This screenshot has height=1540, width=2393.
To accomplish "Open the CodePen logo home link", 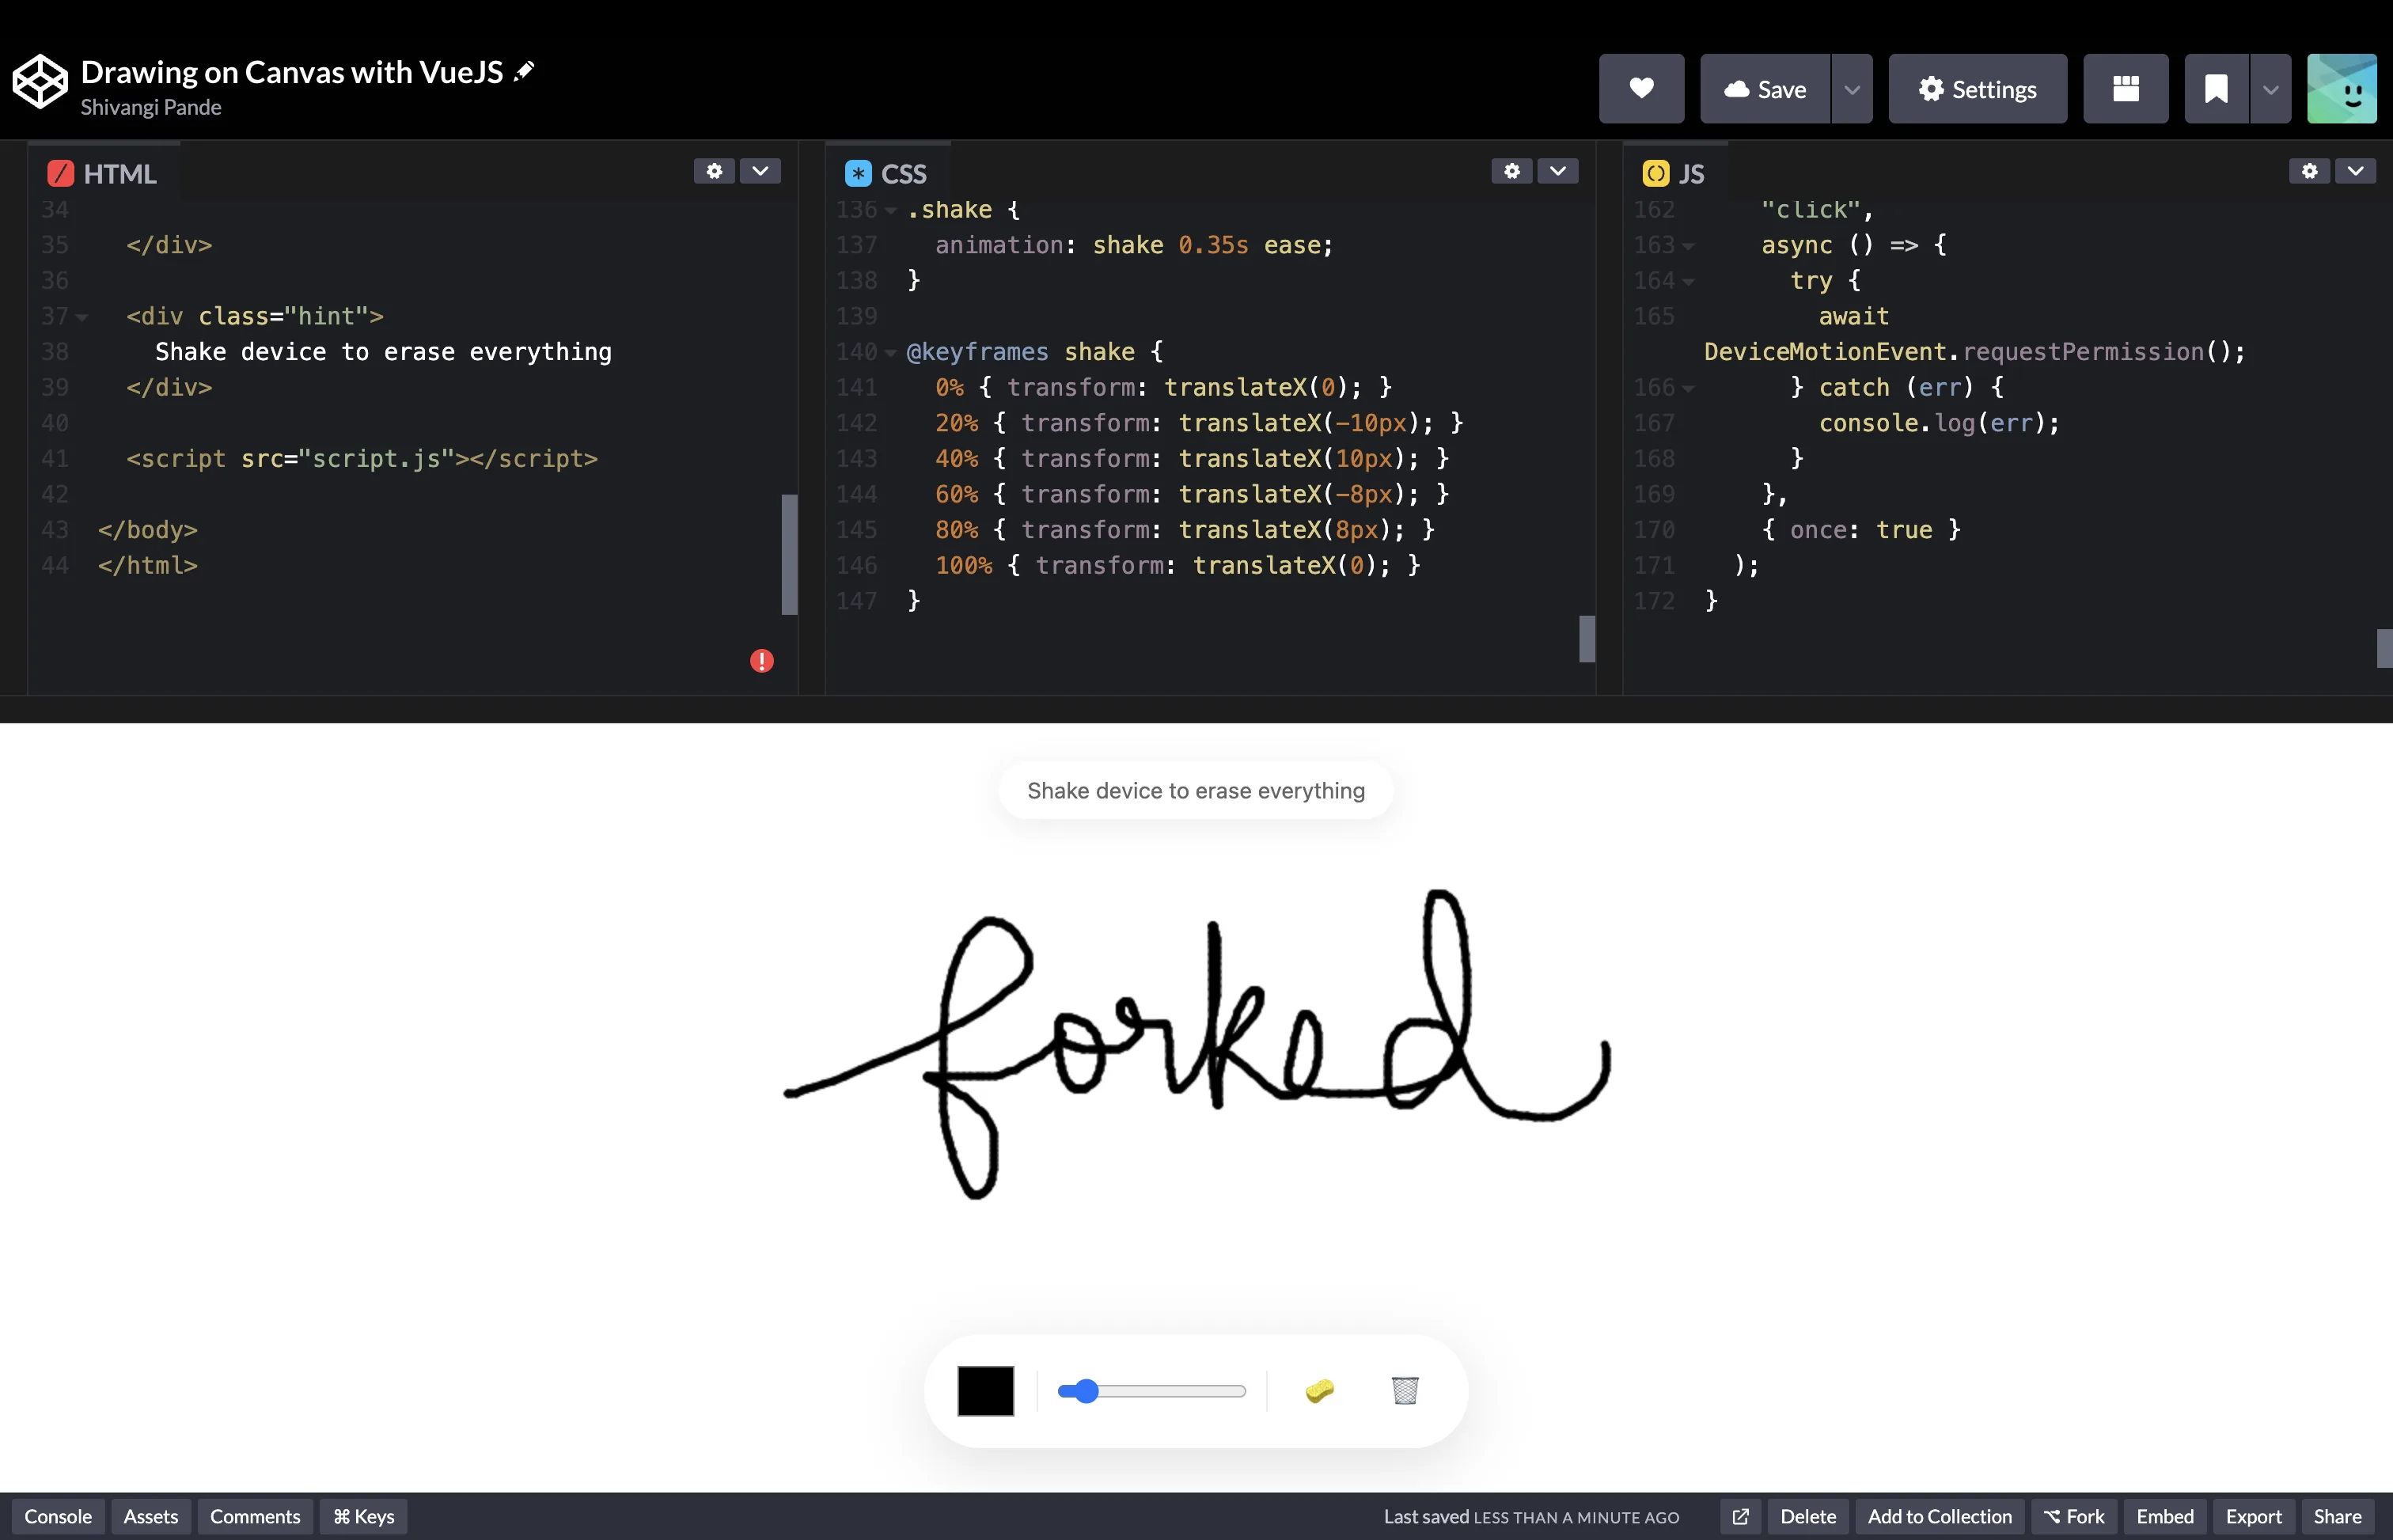I will pos(40,82).
